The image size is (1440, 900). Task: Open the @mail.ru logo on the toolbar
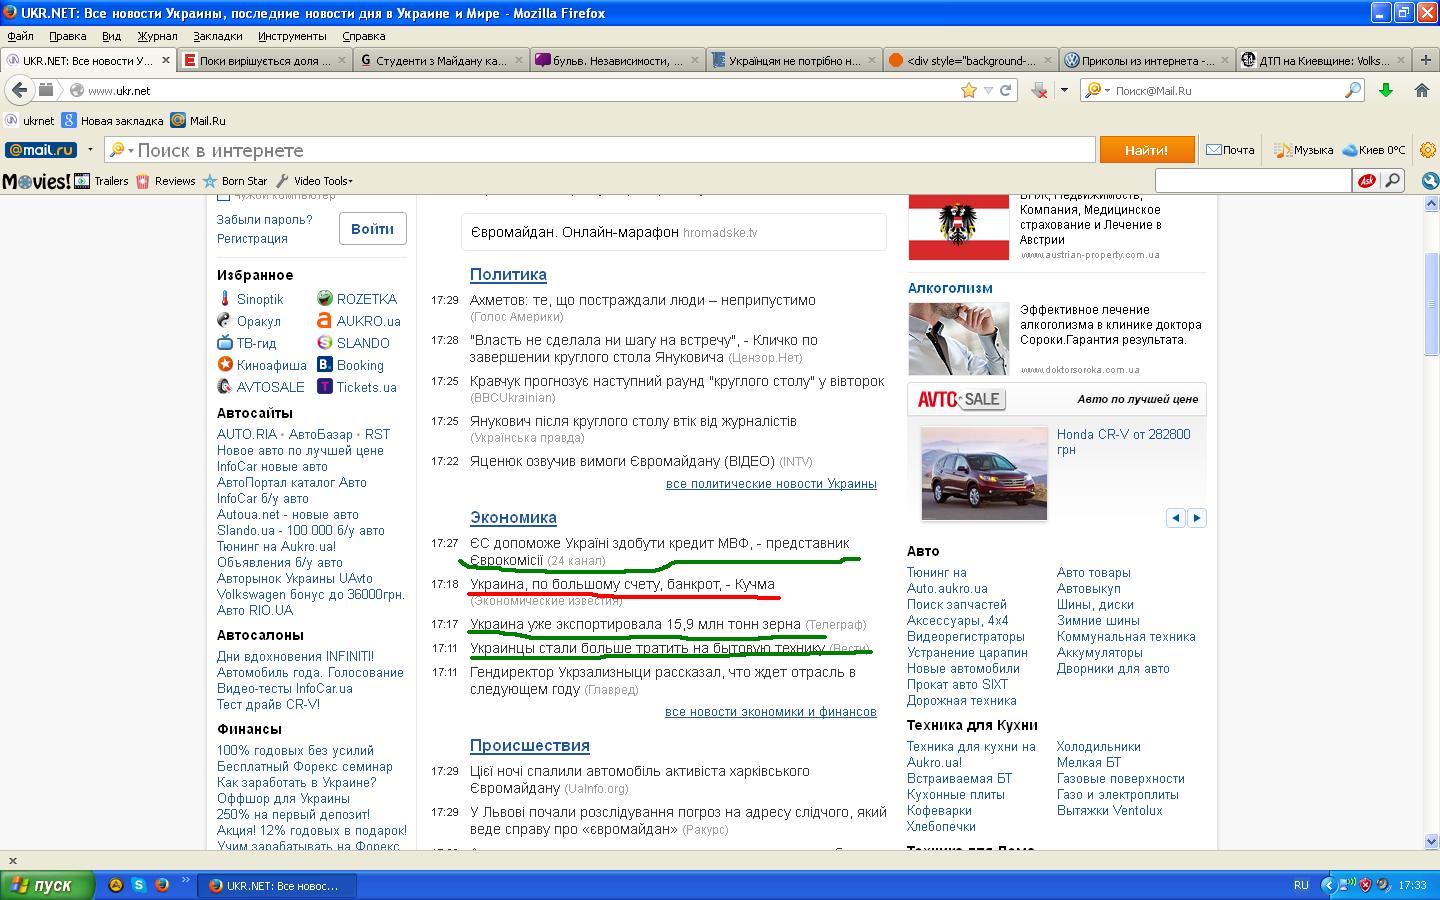pyautogui.click(x=41, y=150)
